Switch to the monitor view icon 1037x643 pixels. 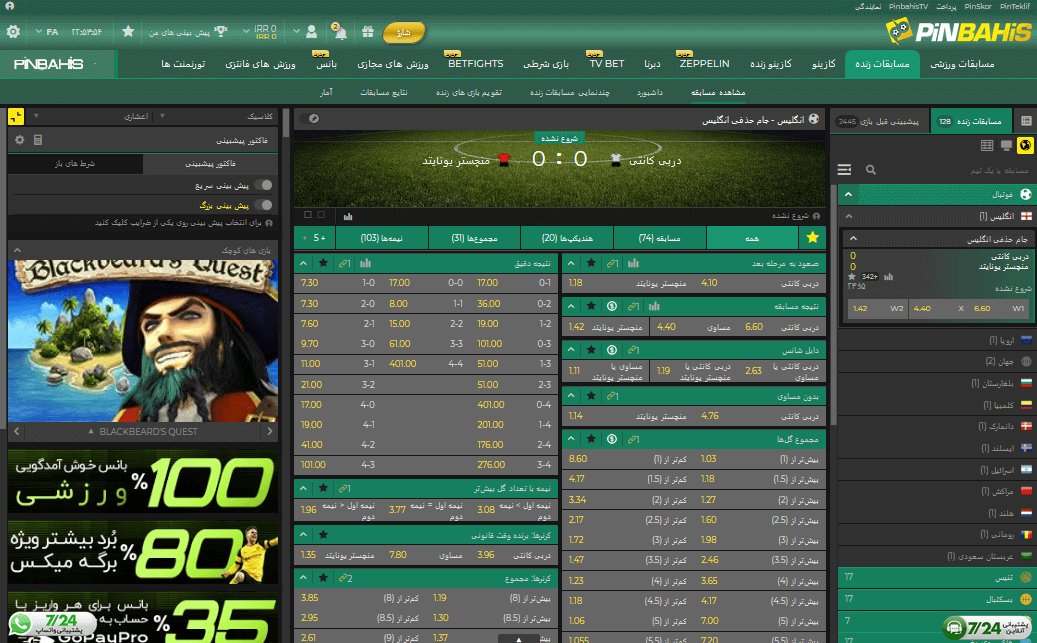[1006, 146]
